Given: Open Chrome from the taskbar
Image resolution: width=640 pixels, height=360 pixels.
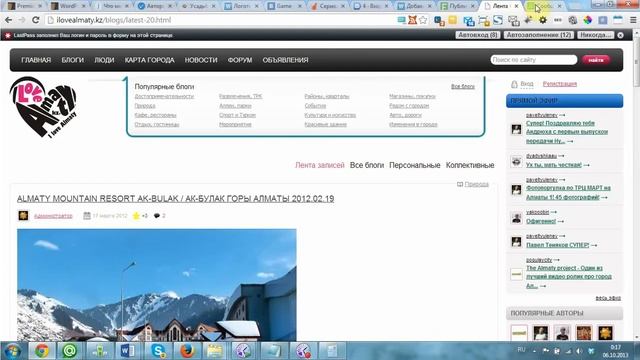Looking at the screenshot, I should [x=41, y=351].
